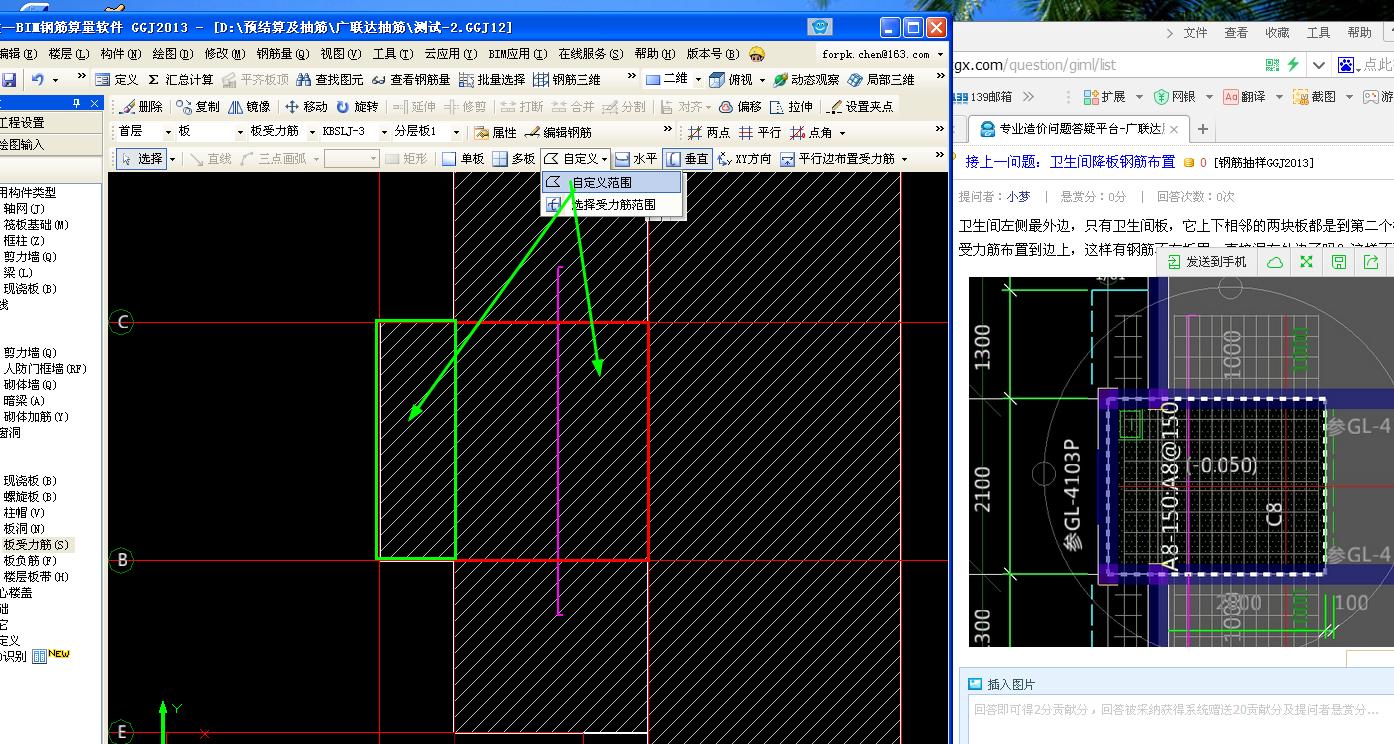Click the smiley face feedback icon
Viewport: 1394px width, 744px height.
coord(757,54)
